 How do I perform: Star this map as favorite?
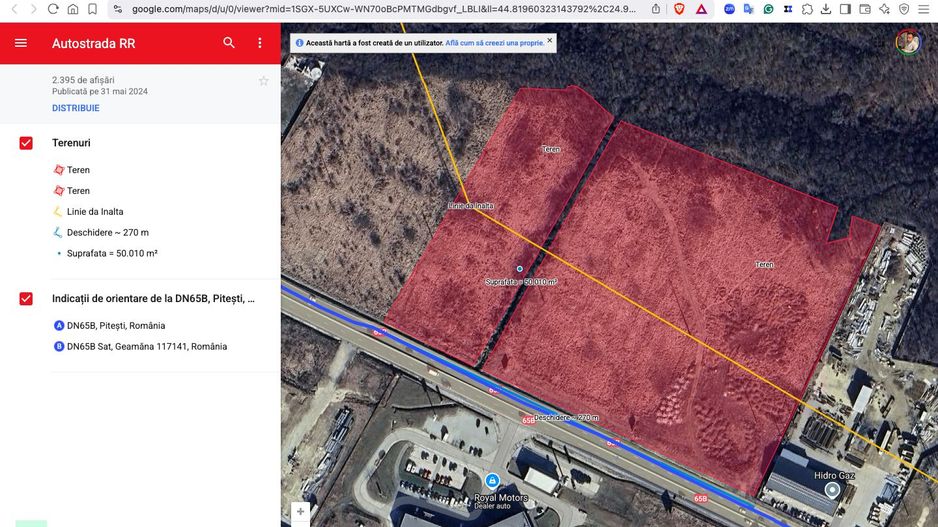coord(264,81)
